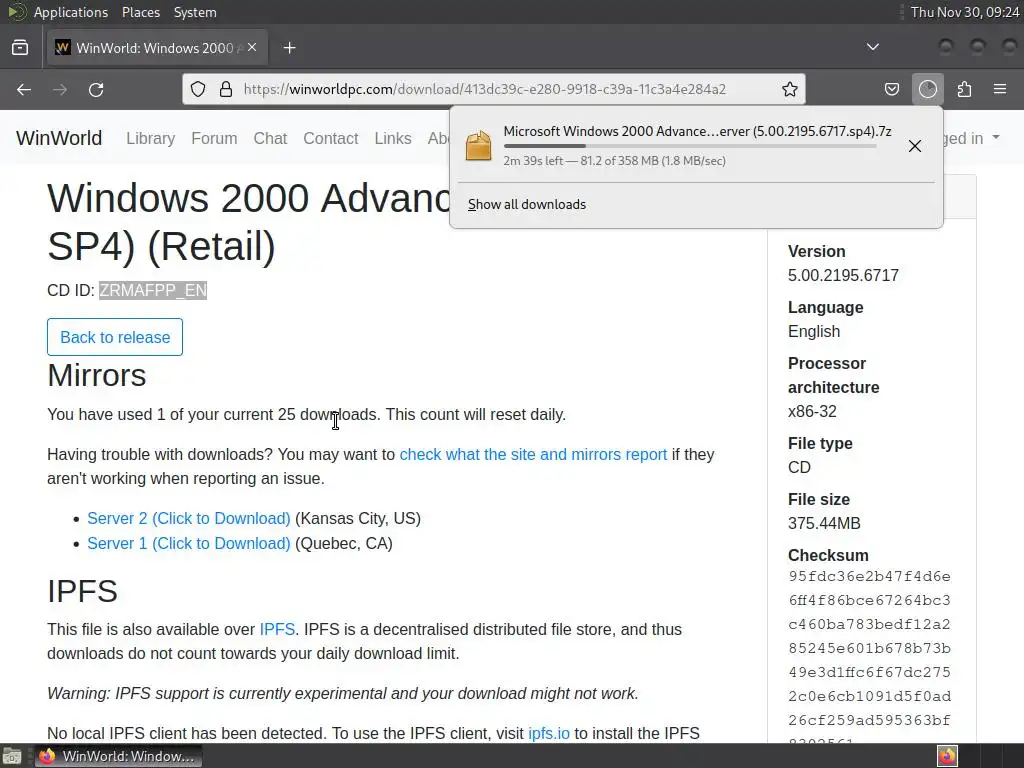
Task: Open the Contact nav link
Action: click(330, 138)
